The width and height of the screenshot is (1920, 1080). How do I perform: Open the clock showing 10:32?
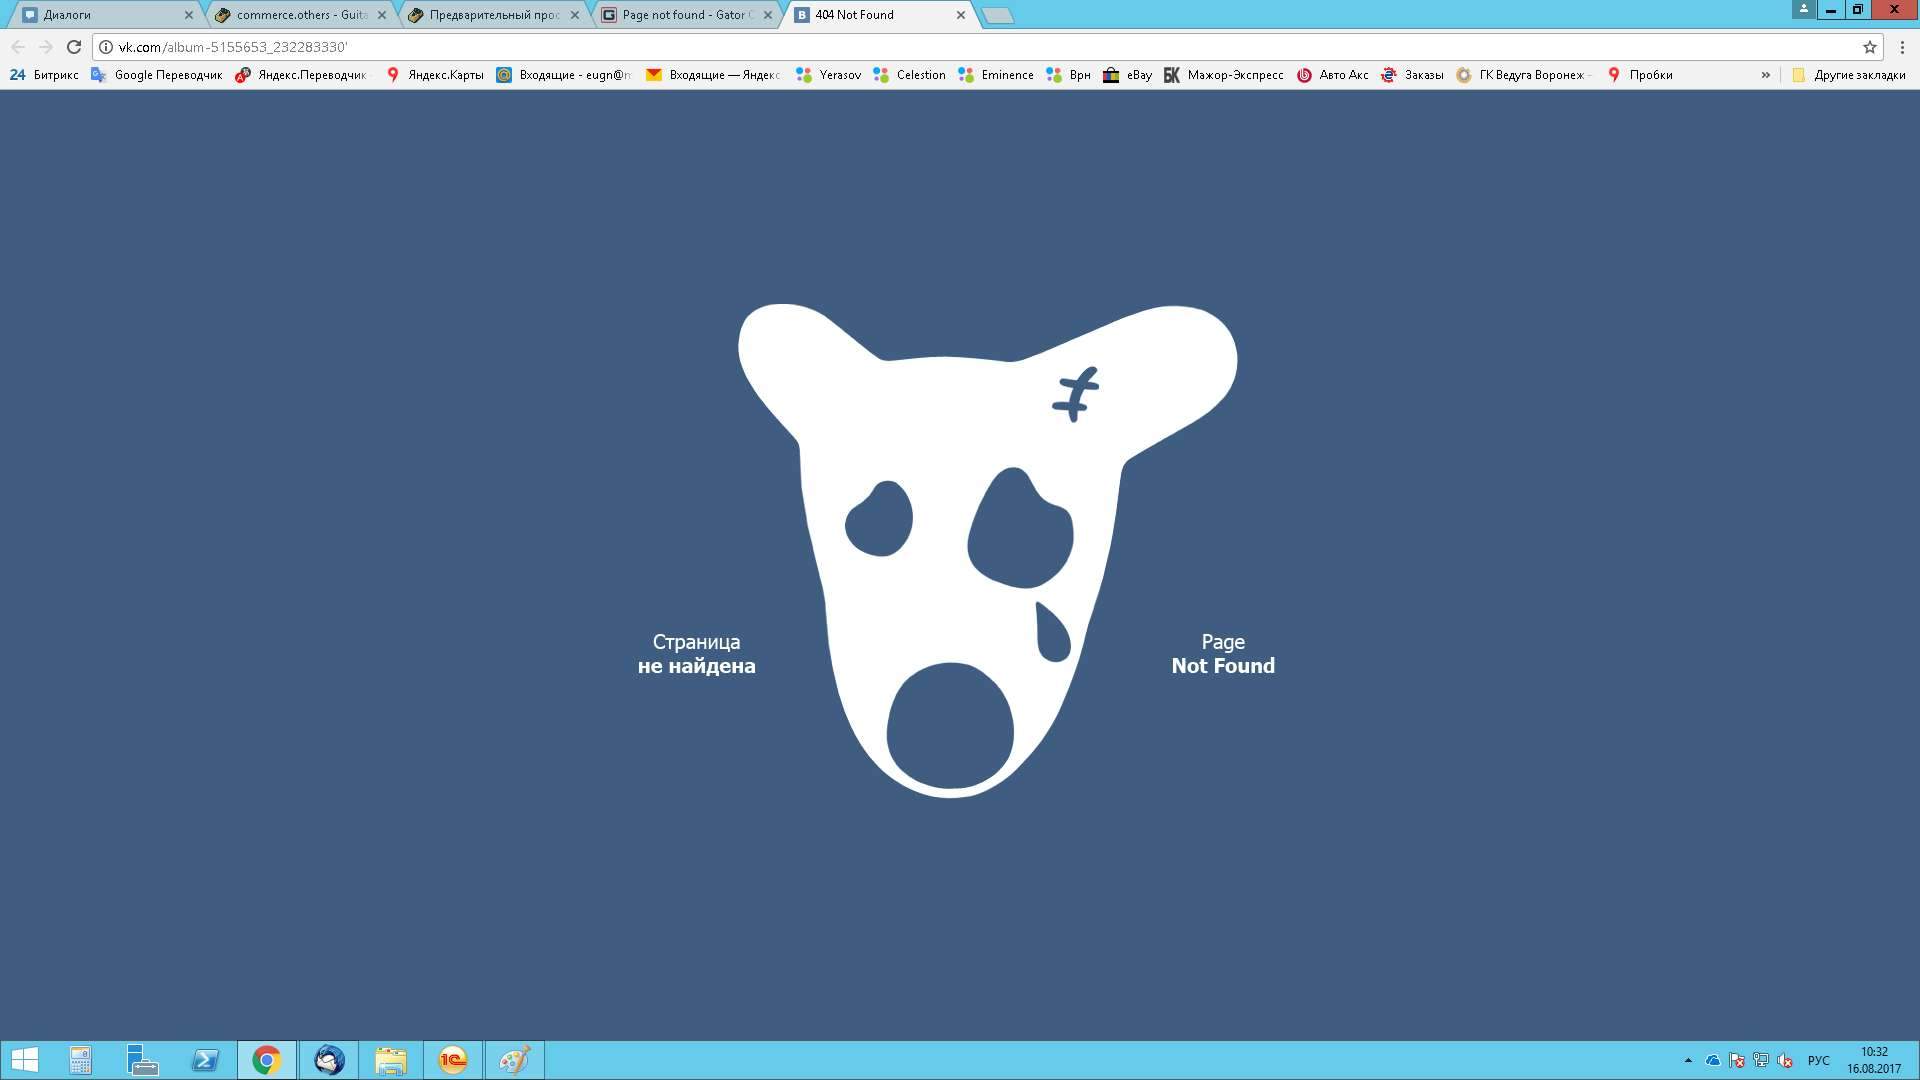pyautogui.click(x=1874, y=1060)
